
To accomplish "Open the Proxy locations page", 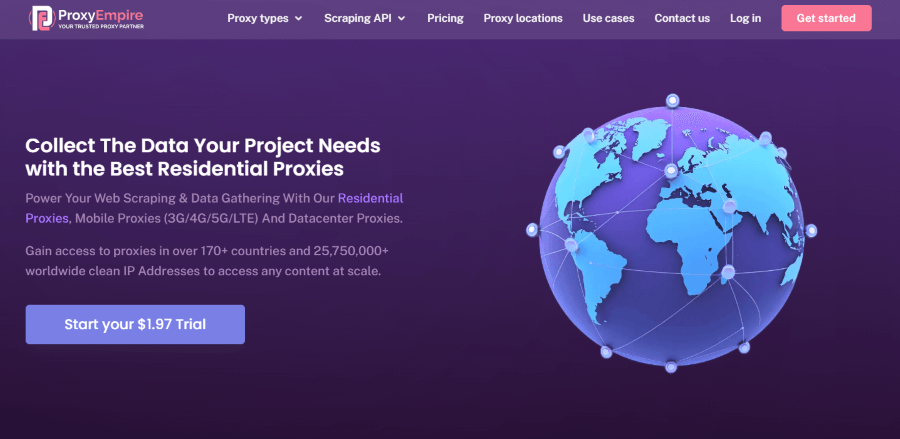I will [523, 18].
